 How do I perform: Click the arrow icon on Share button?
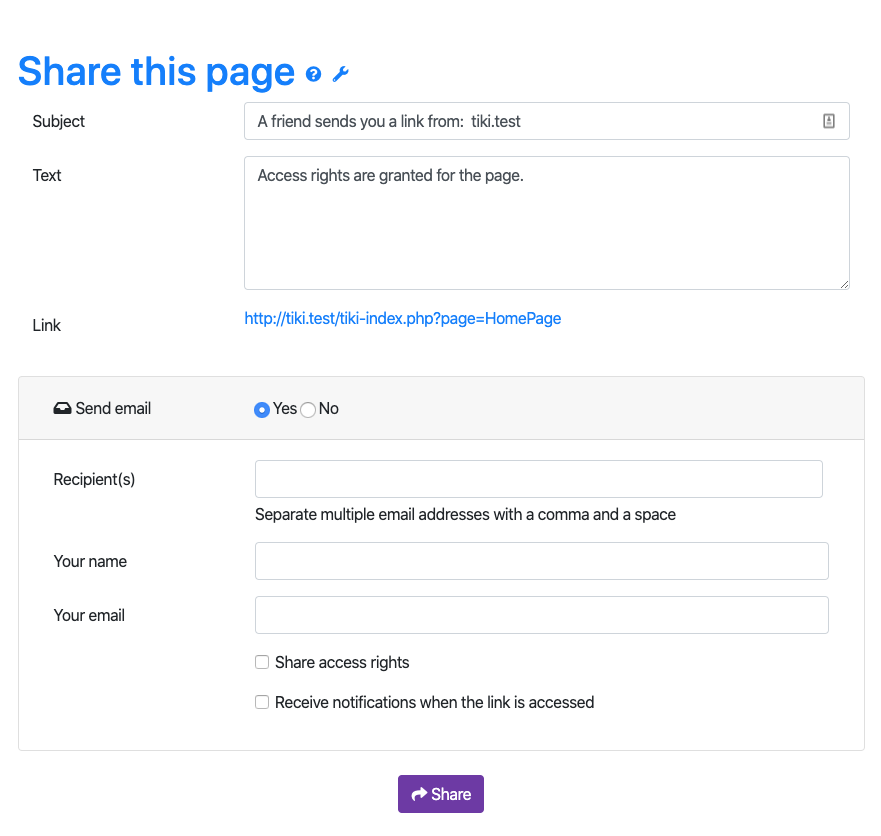pyautogui.click(x=419, y=794)
